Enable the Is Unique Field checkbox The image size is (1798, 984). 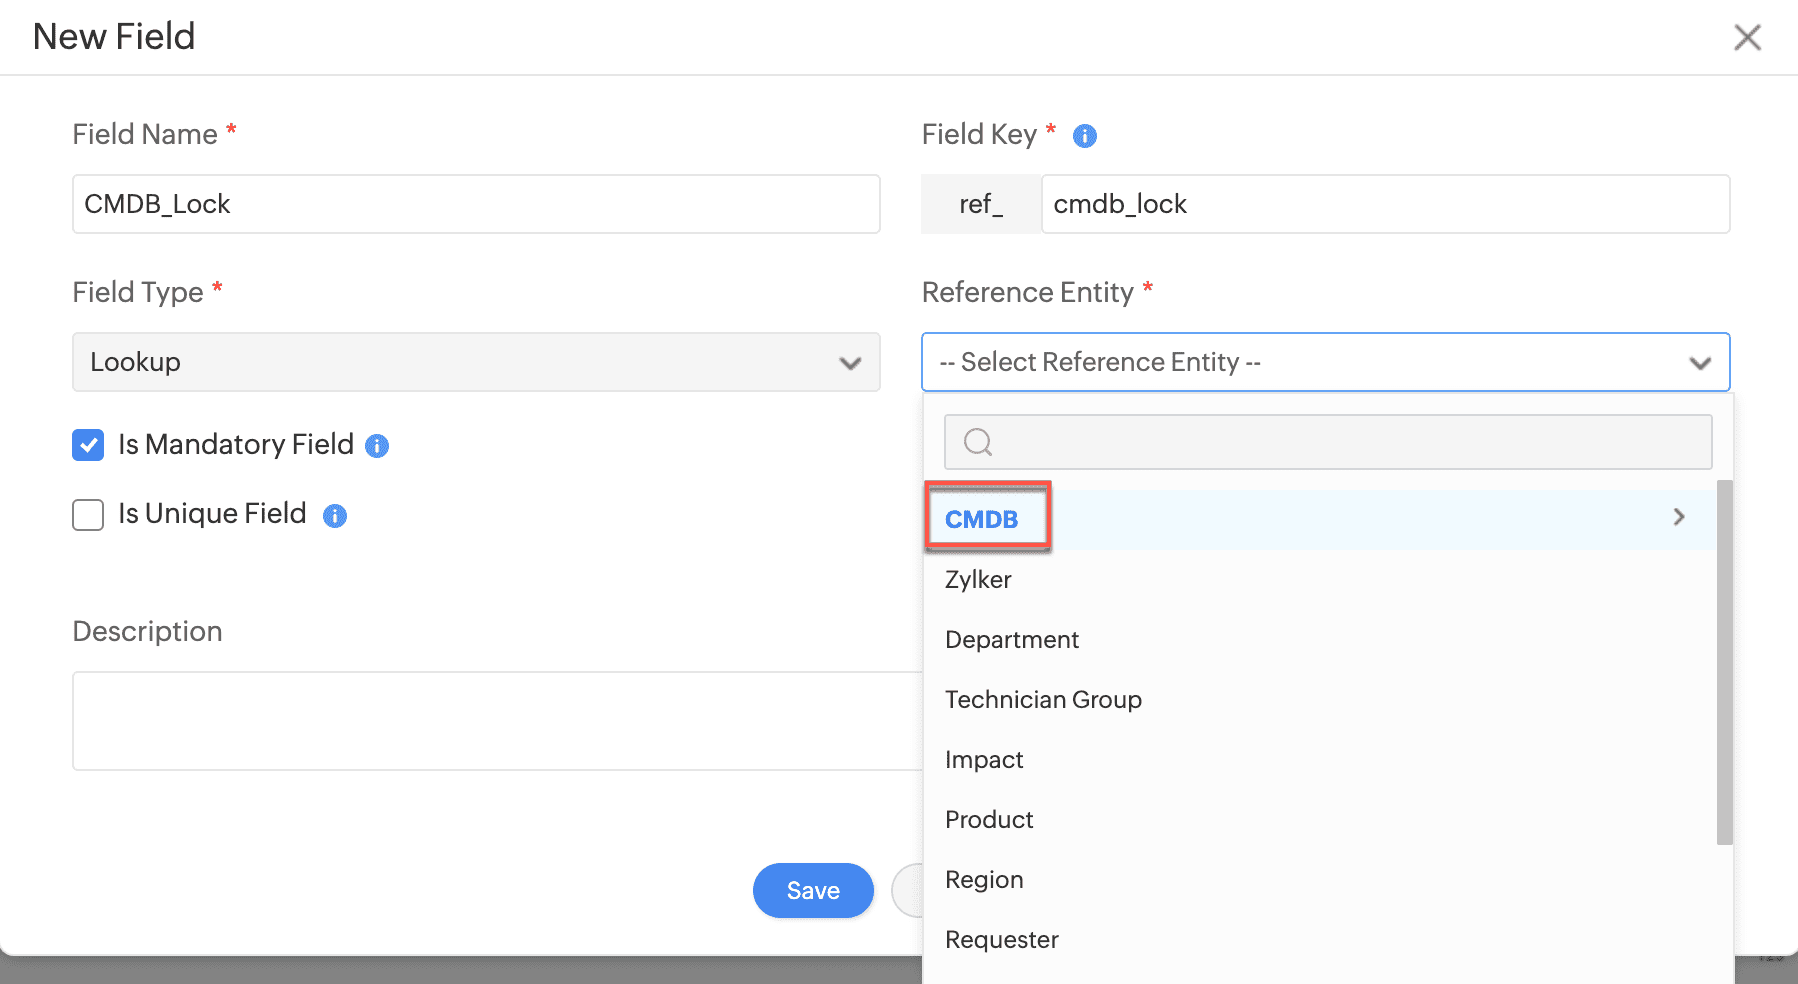coord(88,515)
